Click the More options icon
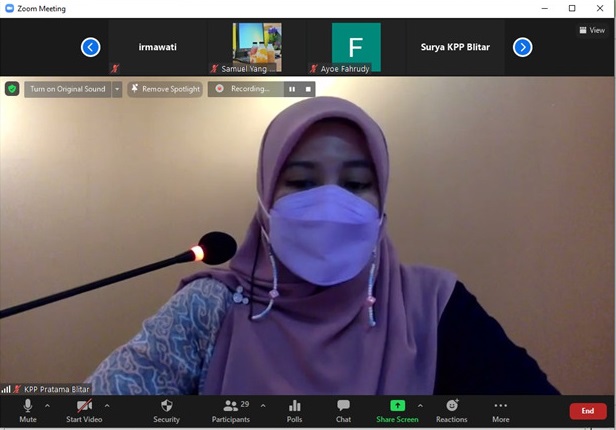 pos(500,406)
